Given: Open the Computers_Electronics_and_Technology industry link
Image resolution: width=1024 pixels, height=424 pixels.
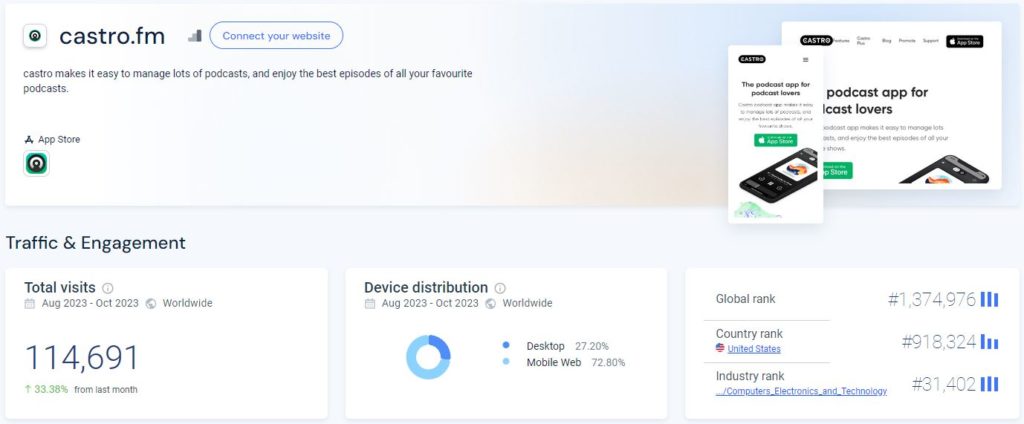Looking at the screenshot, I should click(801, 391).
